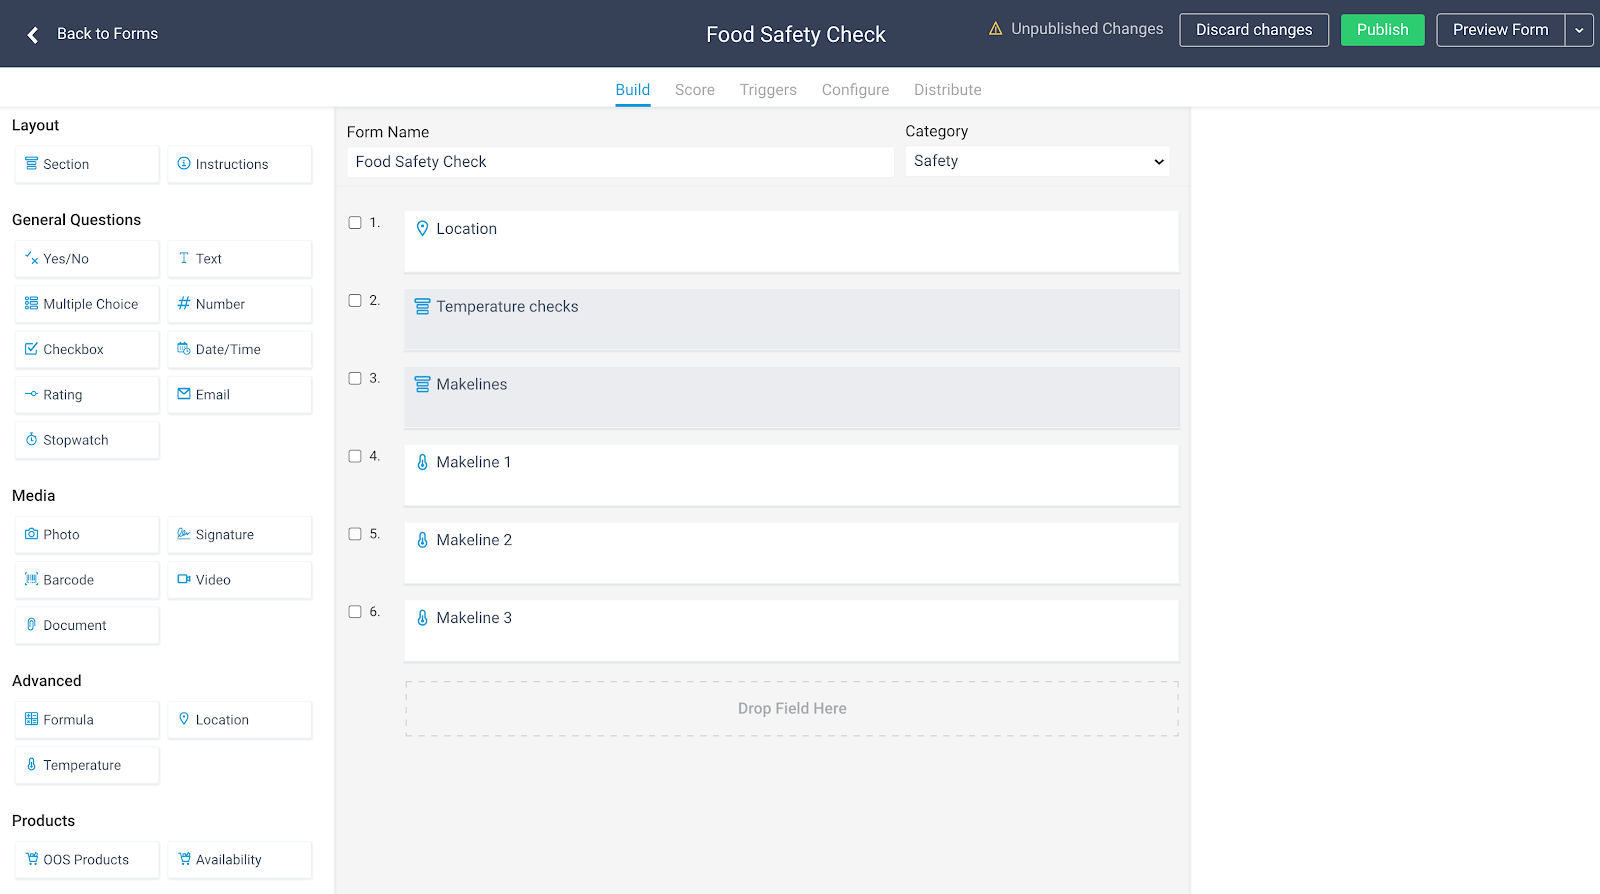Go back via Back to Forms link
This screenshot has height=894, width=1600.
coord(107,34)
